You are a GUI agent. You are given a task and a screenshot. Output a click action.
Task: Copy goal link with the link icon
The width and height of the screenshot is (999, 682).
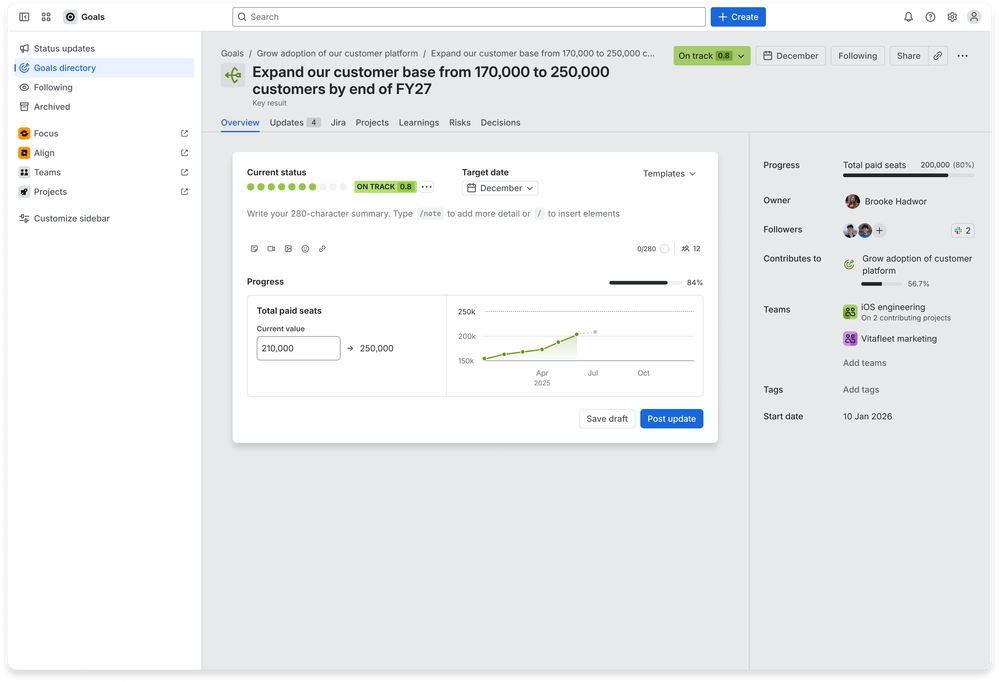tap(938, 56)
